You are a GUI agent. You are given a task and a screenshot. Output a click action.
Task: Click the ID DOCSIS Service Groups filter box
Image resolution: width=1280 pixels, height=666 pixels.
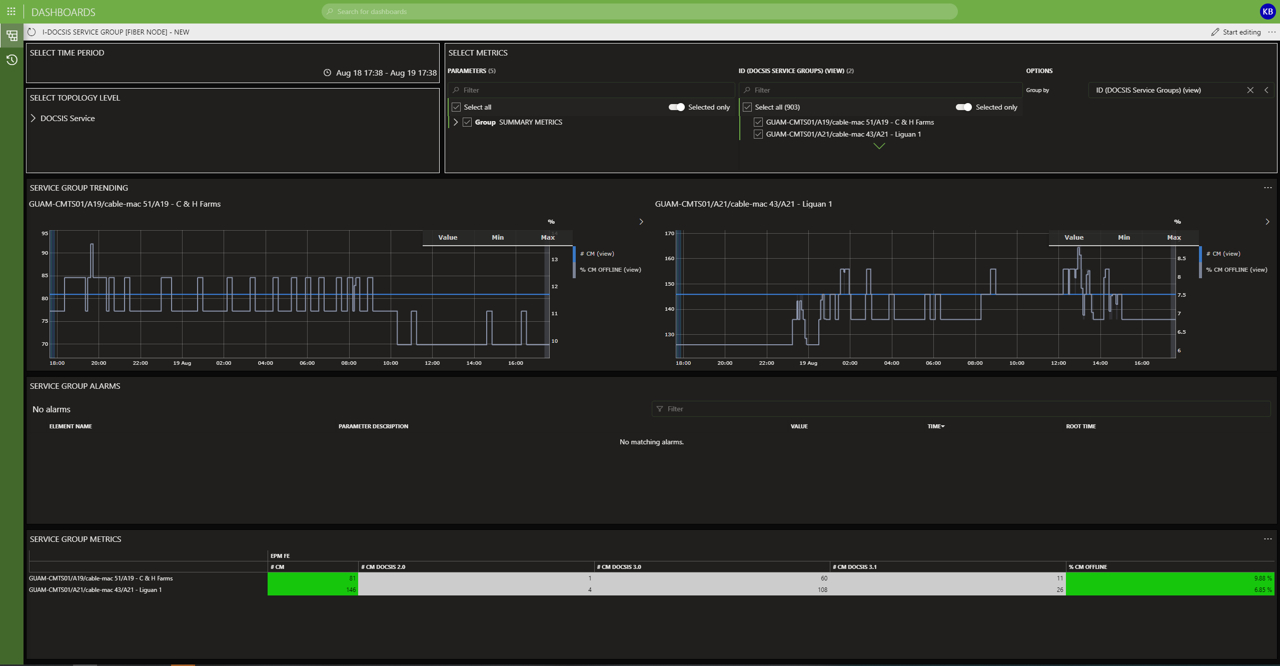pos(879,90)
